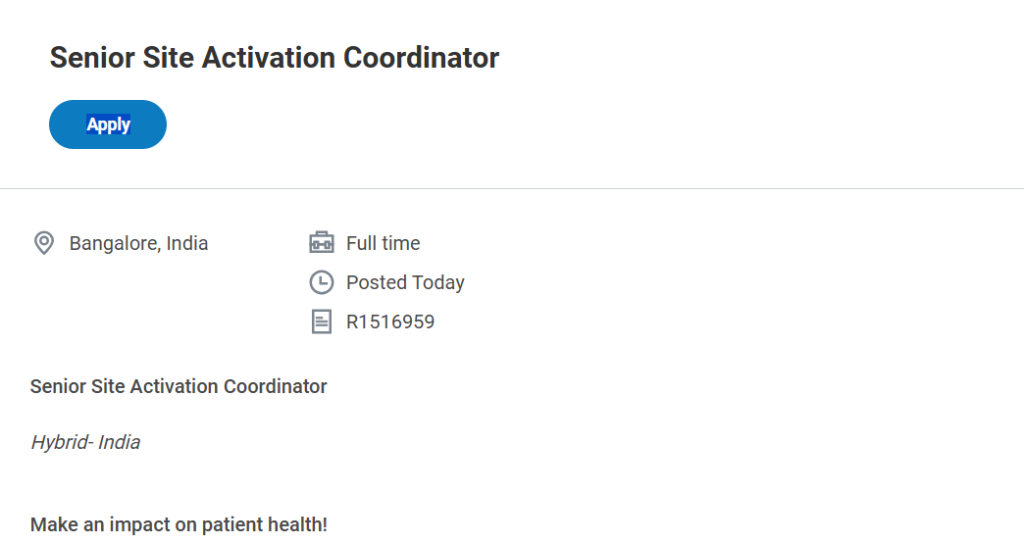Click the briefcase job type icon
1024x544 pixels.
(x=321, y=243)
